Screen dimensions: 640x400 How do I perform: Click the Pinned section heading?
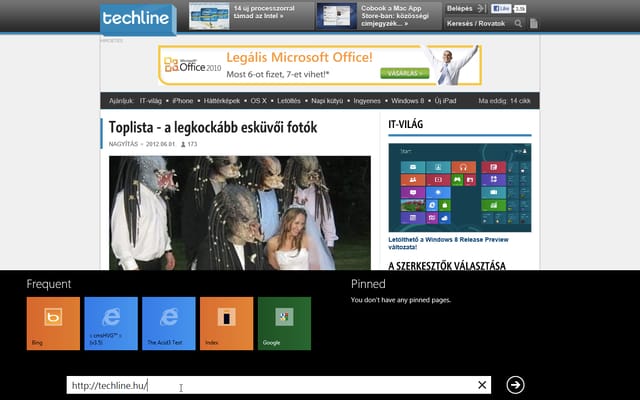click(x=368, y=284)
